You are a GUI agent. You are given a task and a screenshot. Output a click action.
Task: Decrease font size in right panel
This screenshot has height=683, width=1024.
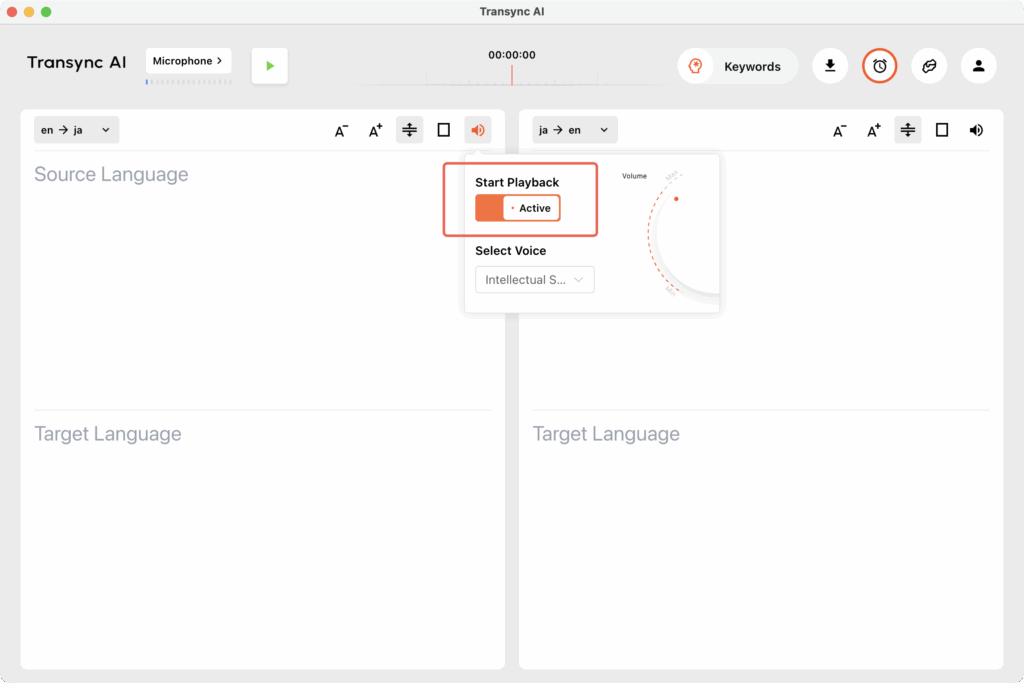[x=839, y=130]
